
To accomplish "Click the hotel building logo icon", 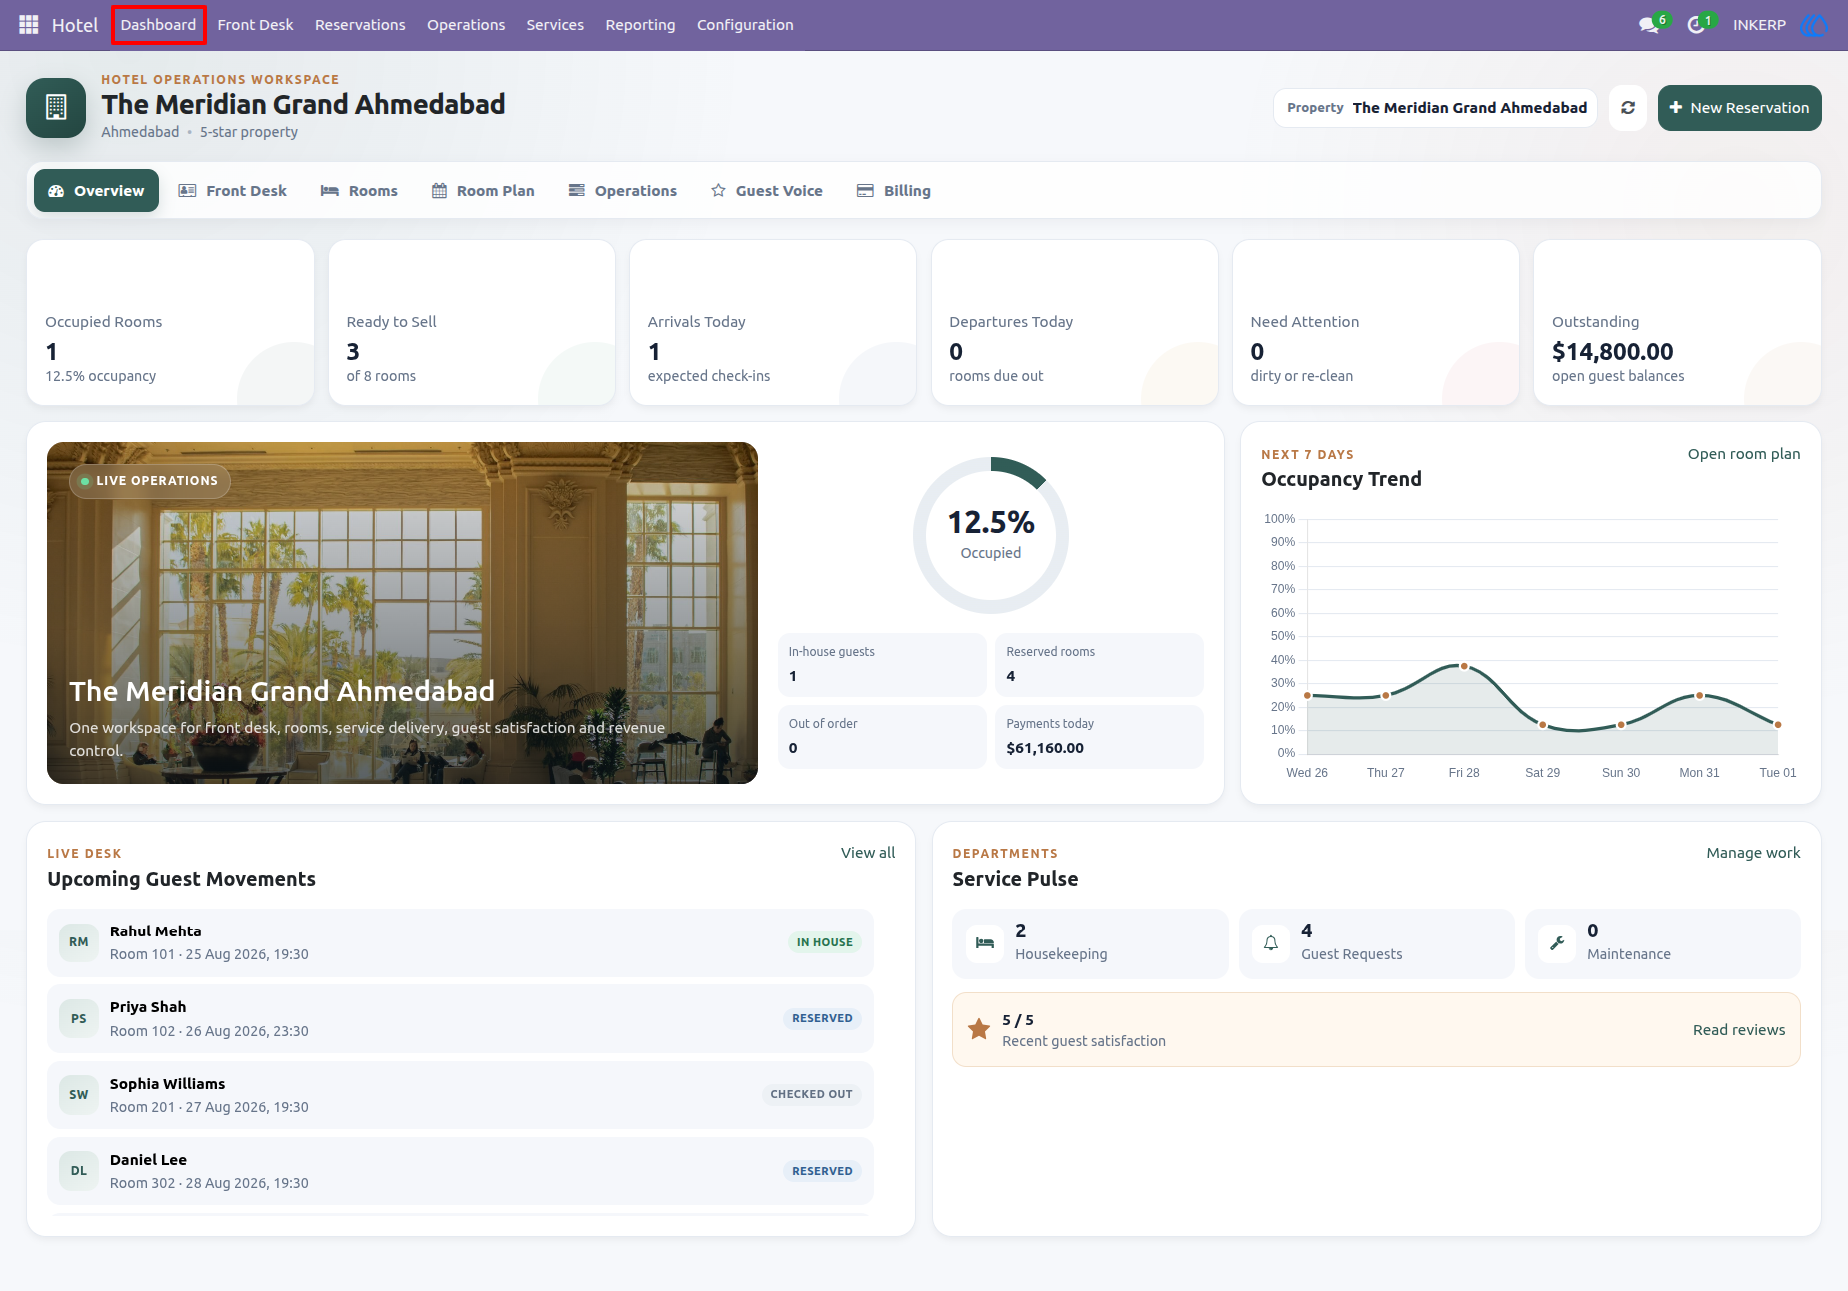I will (x=56, y=108).
